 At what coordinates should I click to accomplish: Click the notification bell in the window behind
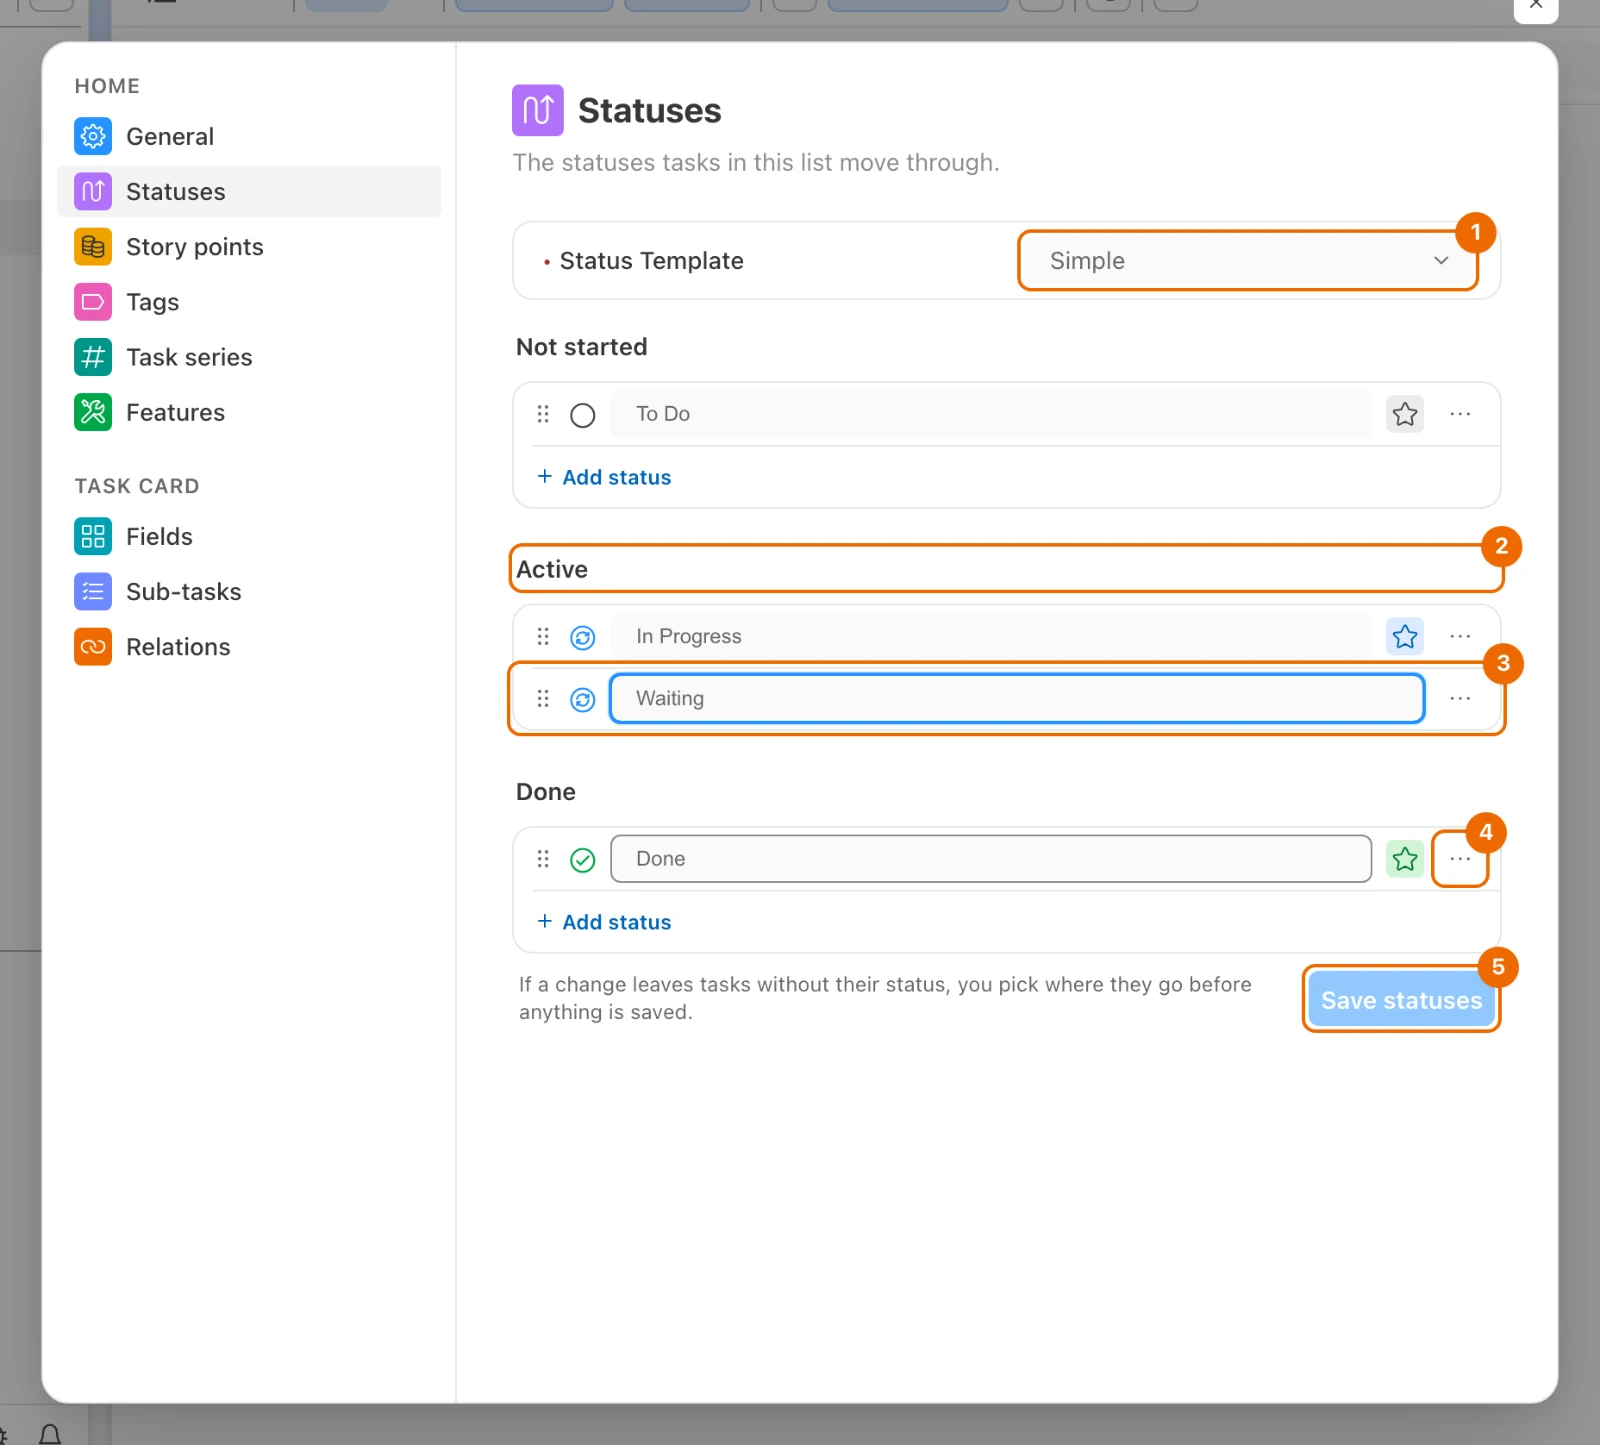50,1435
